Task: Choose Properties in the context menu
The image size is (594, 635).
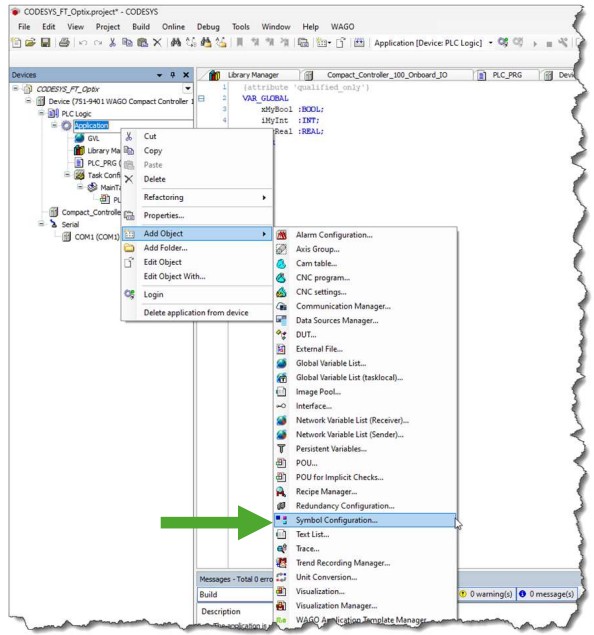Action: (x=198, y=215)
